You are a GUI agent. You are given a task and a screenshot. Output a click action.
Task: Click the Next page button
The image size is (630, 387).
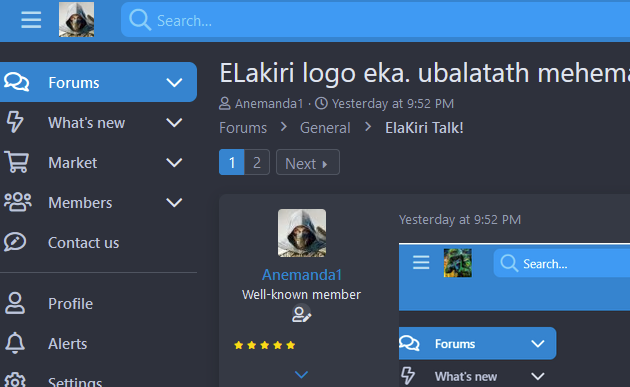pyautogui.click(x=308, y=162)
